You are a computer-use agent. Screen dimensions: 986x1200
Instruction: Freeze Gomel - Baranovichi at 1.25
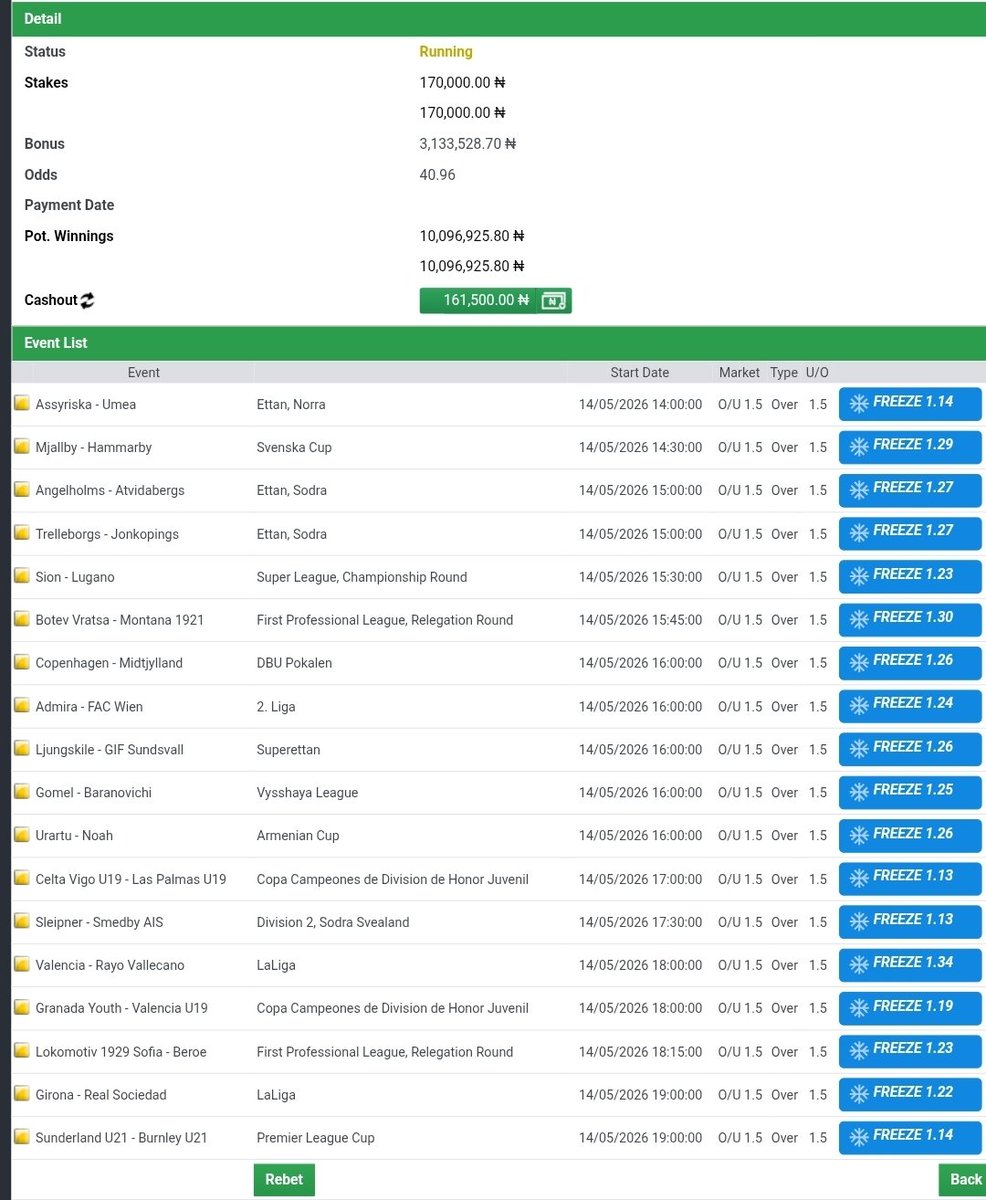pyautogui.click(x=910, y=792)
